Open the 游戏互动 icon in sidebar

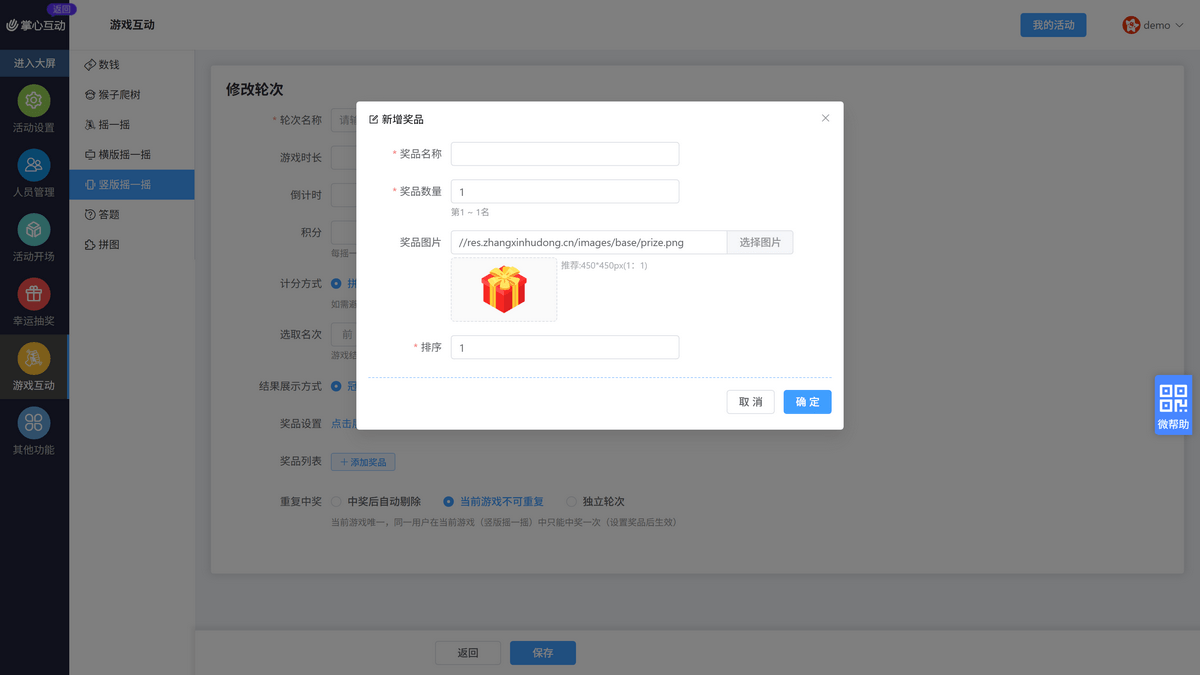(x=34, y=358)
